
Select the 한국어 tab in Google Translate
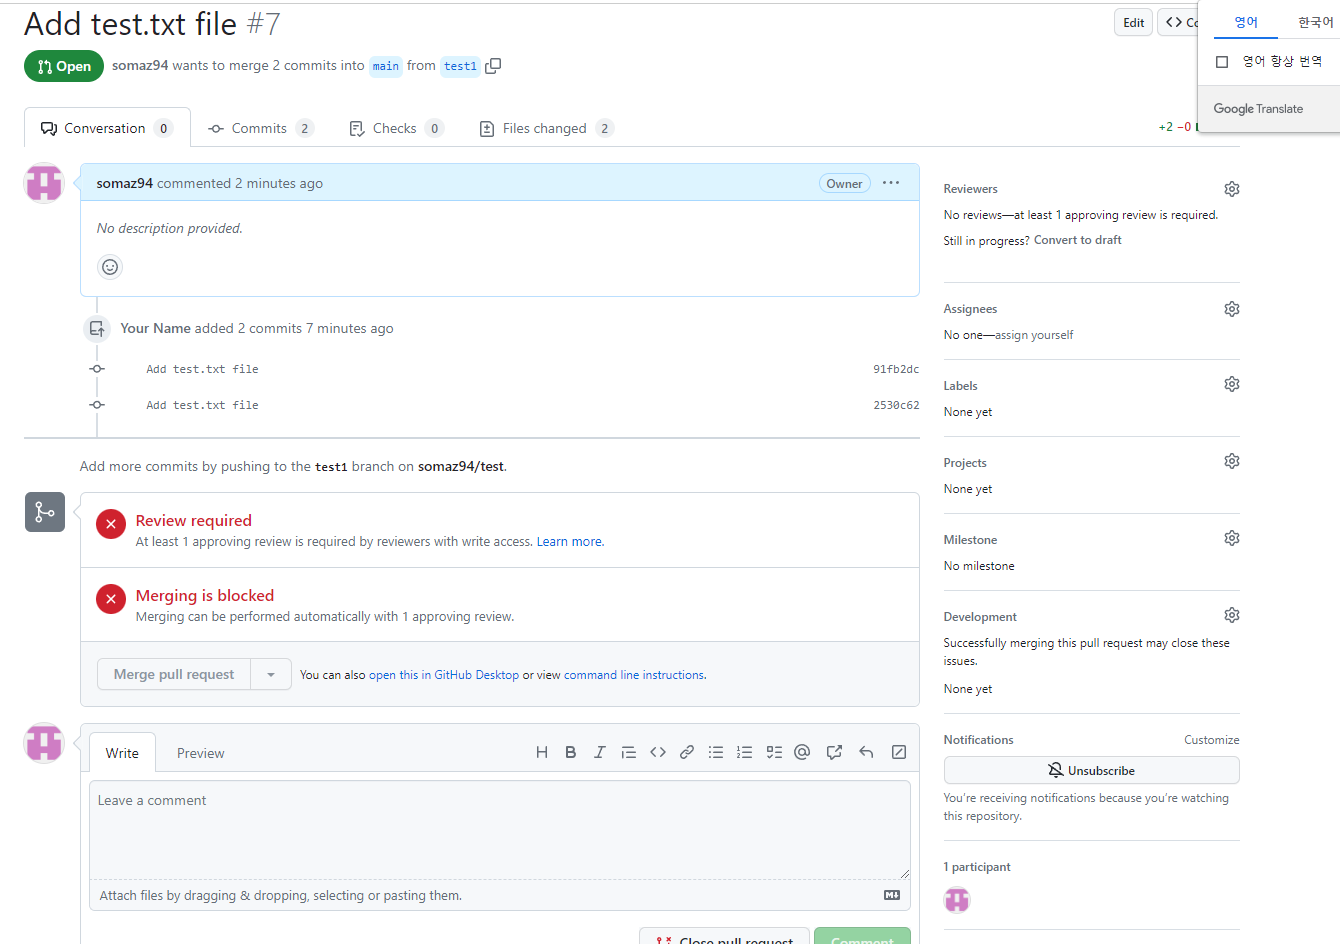[x=1316, y=22]
